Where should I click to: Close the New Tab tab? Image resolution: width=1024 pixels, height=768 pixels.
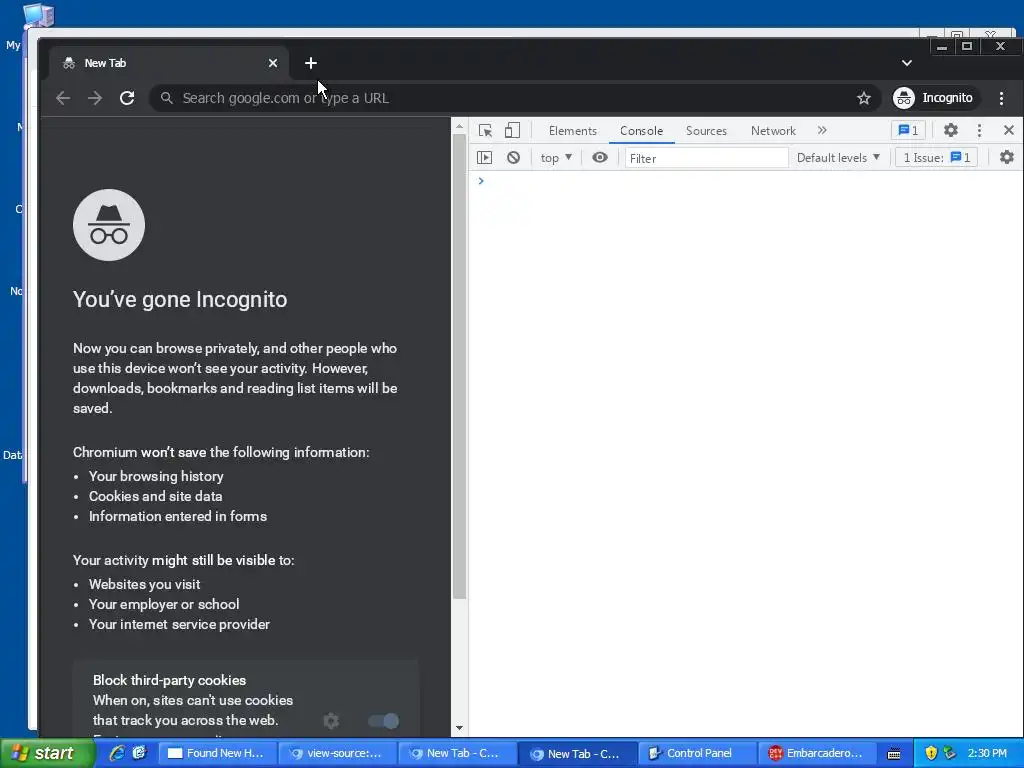pyautogui.click(x=273, y=63)
